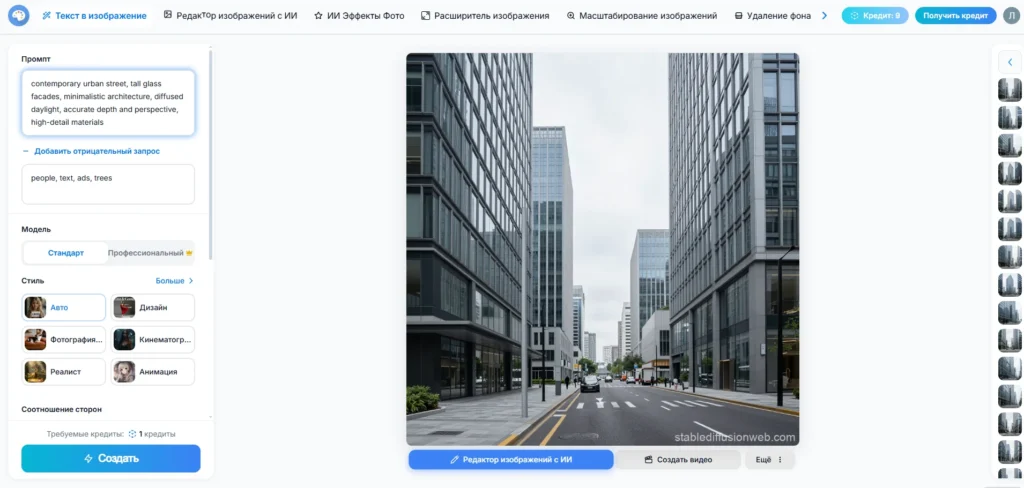Select the Профессиональный model option

click(151, 253)
